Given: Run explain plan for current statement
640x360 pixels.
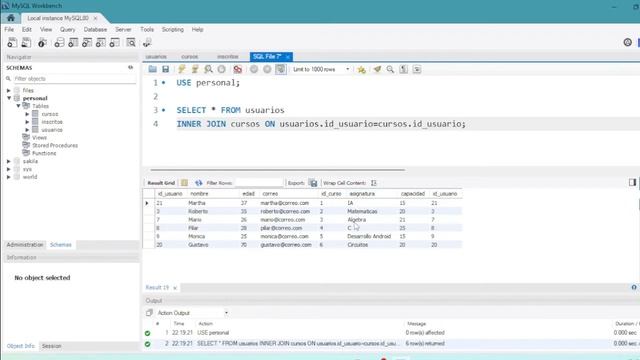Looking at the screenshot, I should 208,69.
